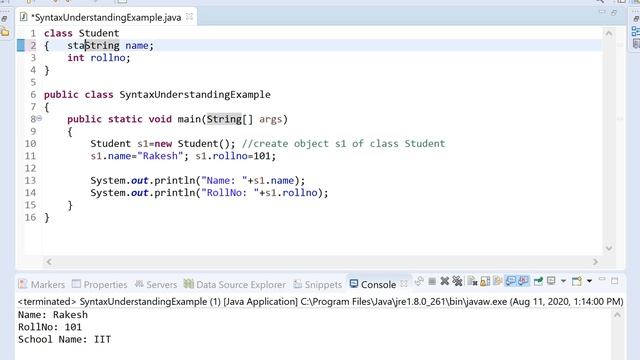Open the Task List icon on right edge

click(636, 43)
